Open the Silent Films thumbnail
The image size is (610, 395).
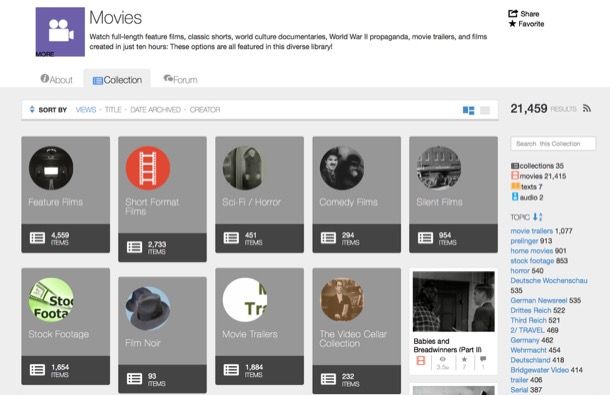point(439,168)
